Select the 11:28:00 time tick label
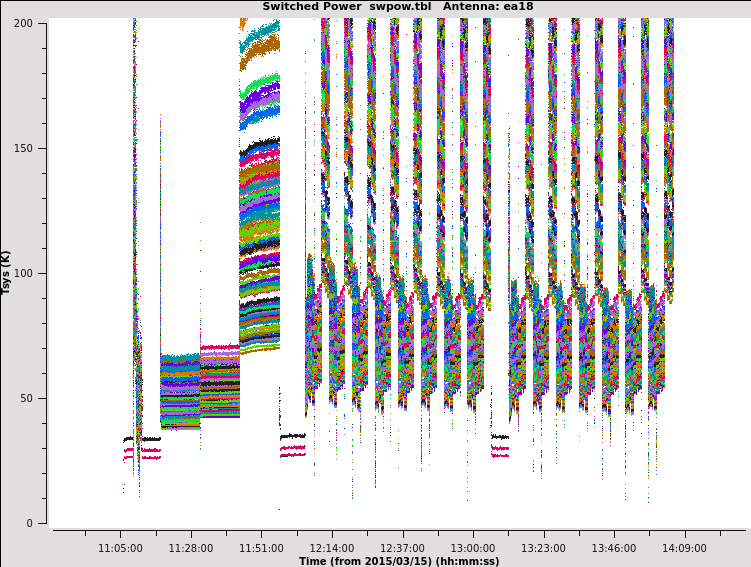The image size is (751, 567). click(x=190, y=548)
